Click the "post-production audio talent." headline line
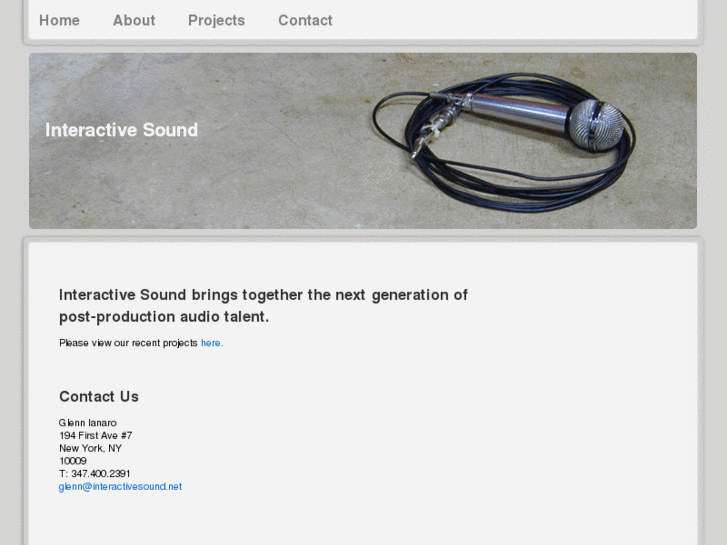The image size is (727, 545). point(164,317)
